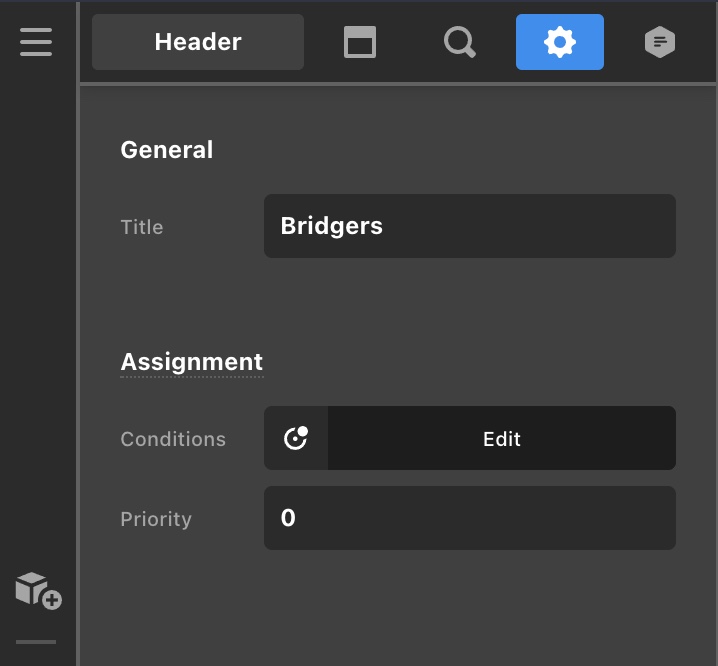Click the General section heading
Viewport: 718px width, 666px height.
167,150
